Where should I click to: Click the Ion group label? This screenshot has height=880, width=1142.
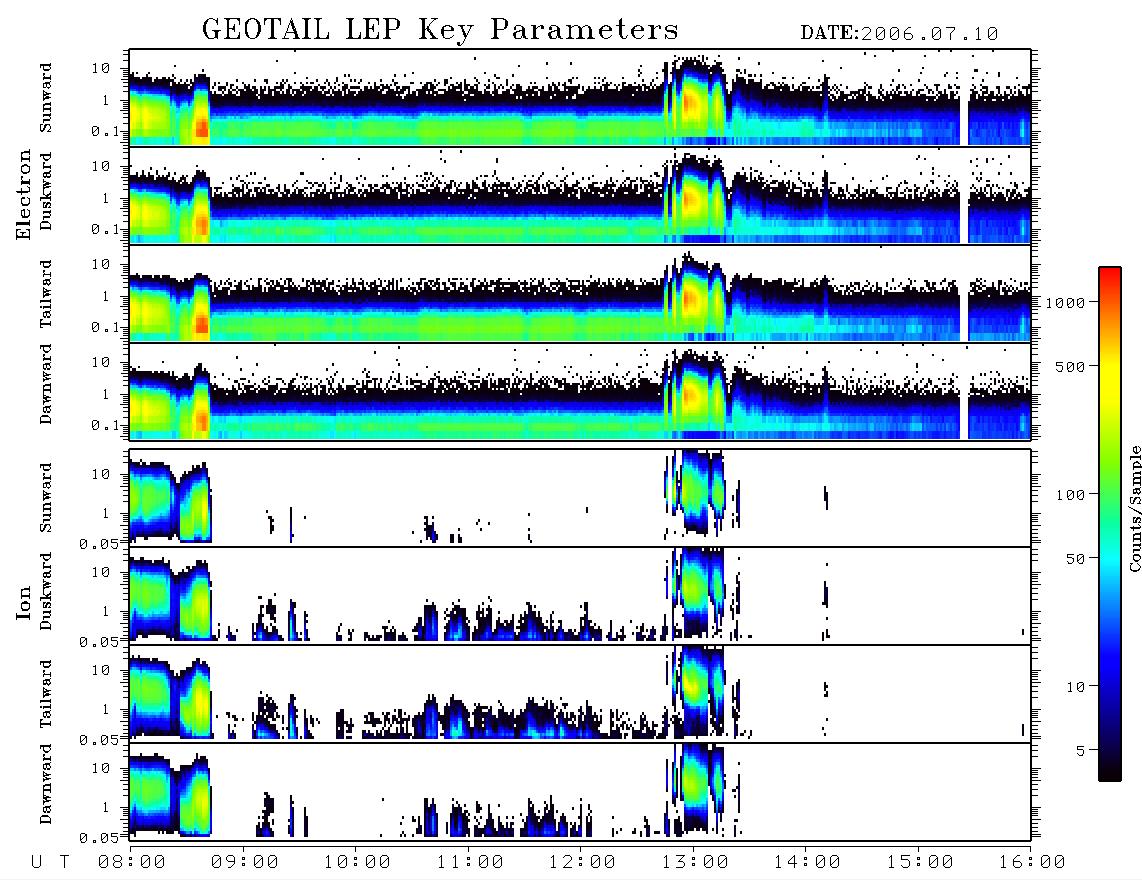tap(24, 603)
